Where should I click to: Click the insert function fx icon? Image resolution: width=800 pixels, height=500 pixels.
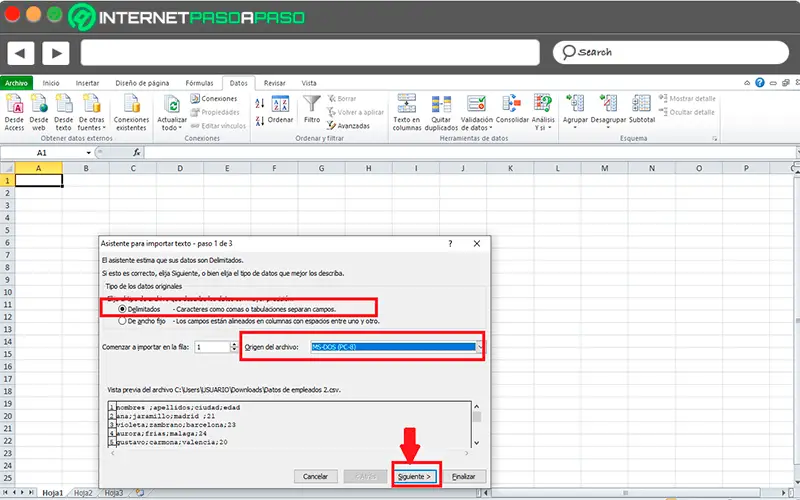pos(137,153)
